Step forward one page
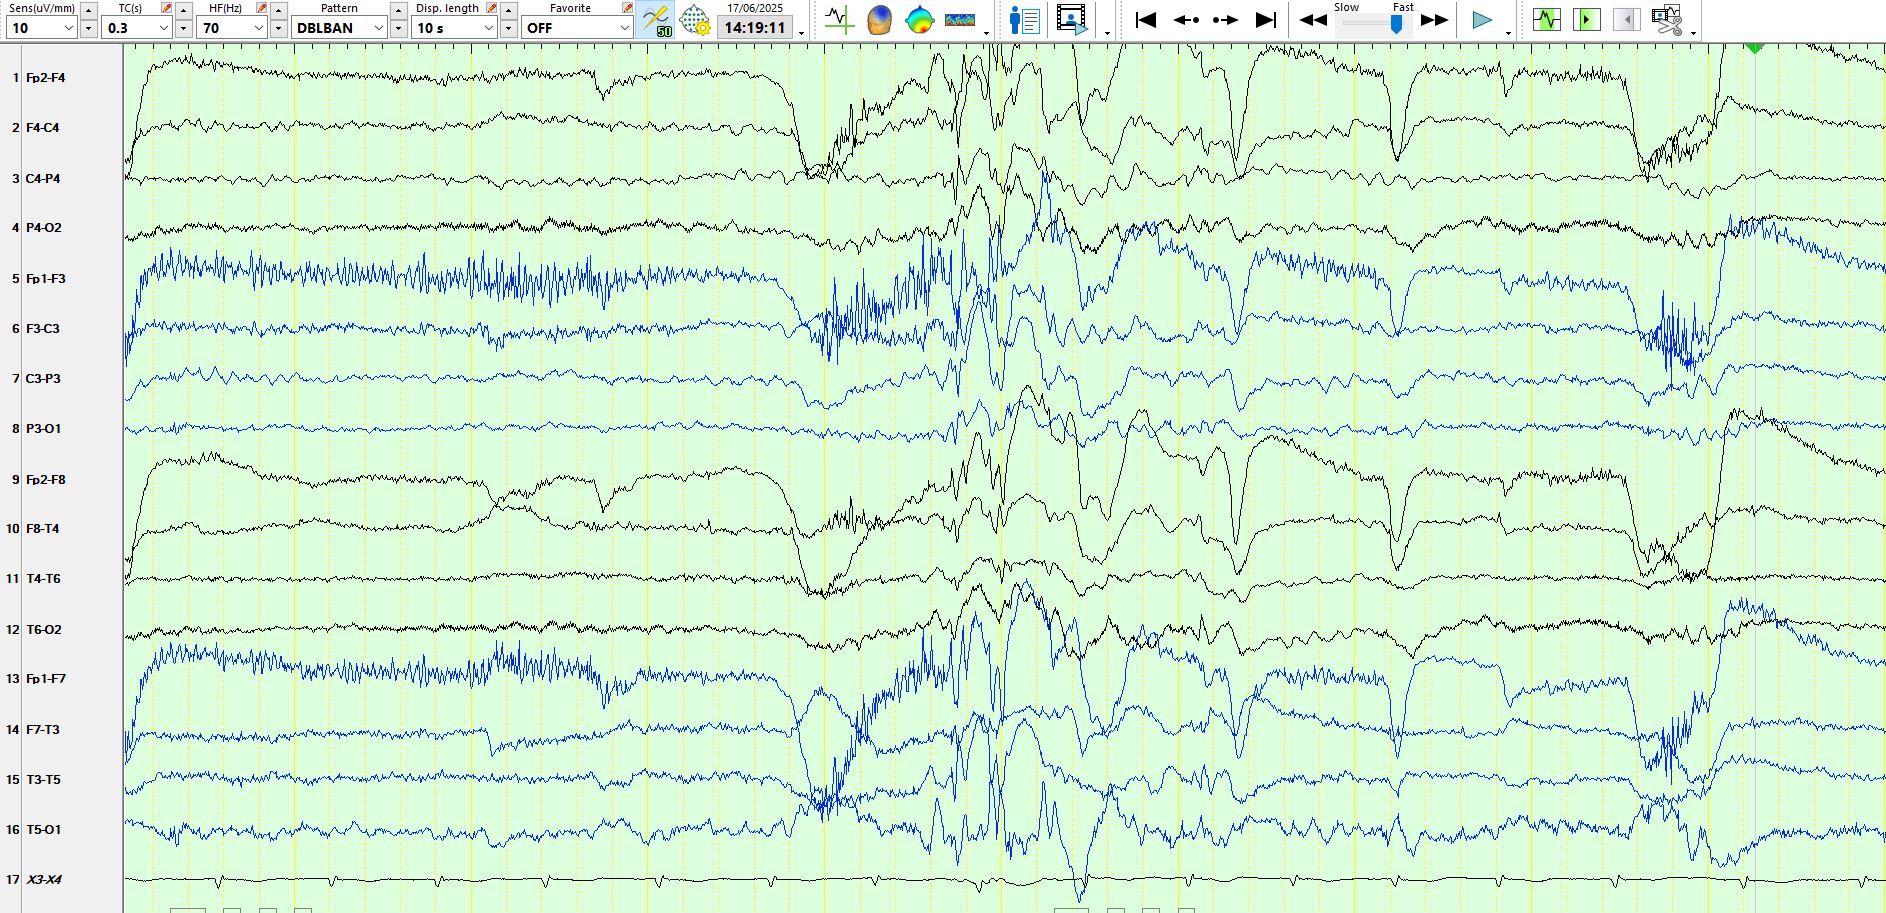 pos(1225,20)
